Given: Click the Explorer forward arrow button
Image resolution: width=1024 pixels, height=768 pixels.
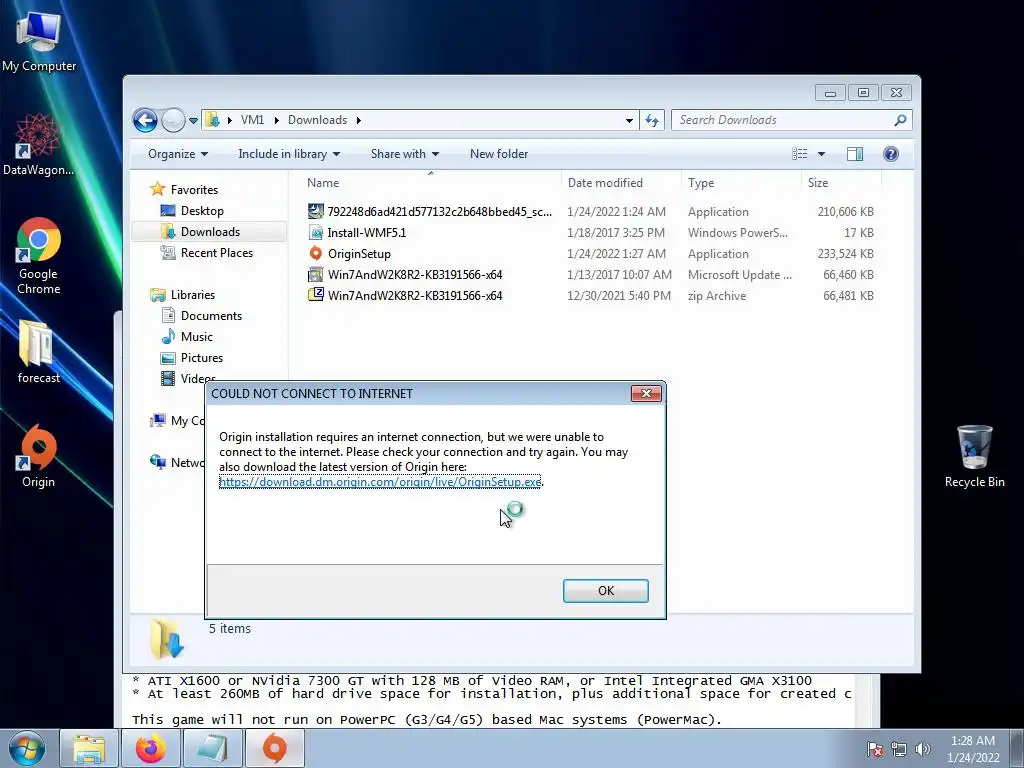Looking at the screenshot, I should click(173, 120).
